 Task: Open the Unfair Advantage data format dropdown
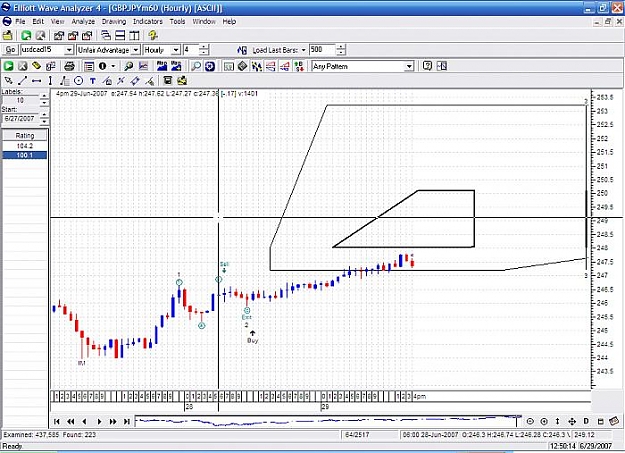click(136, 50)
